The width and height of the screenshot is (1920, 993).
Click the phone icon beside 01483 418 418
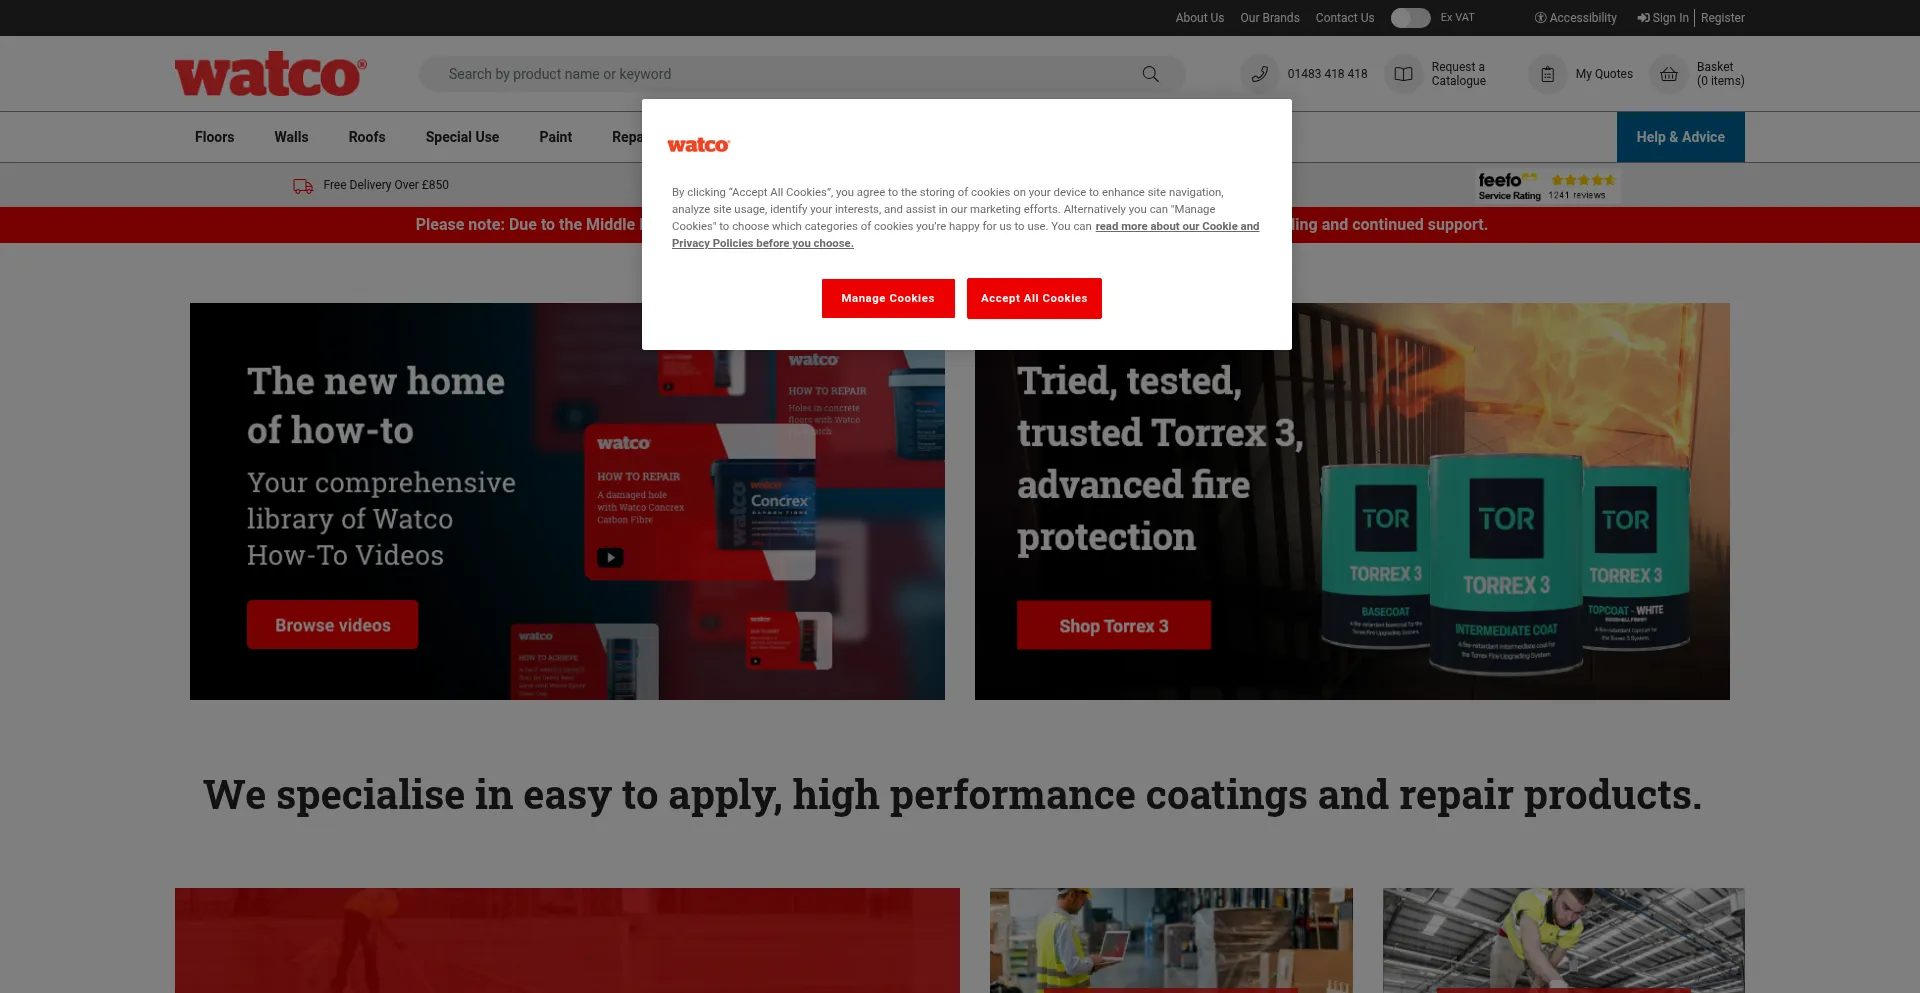point(1260,74)
